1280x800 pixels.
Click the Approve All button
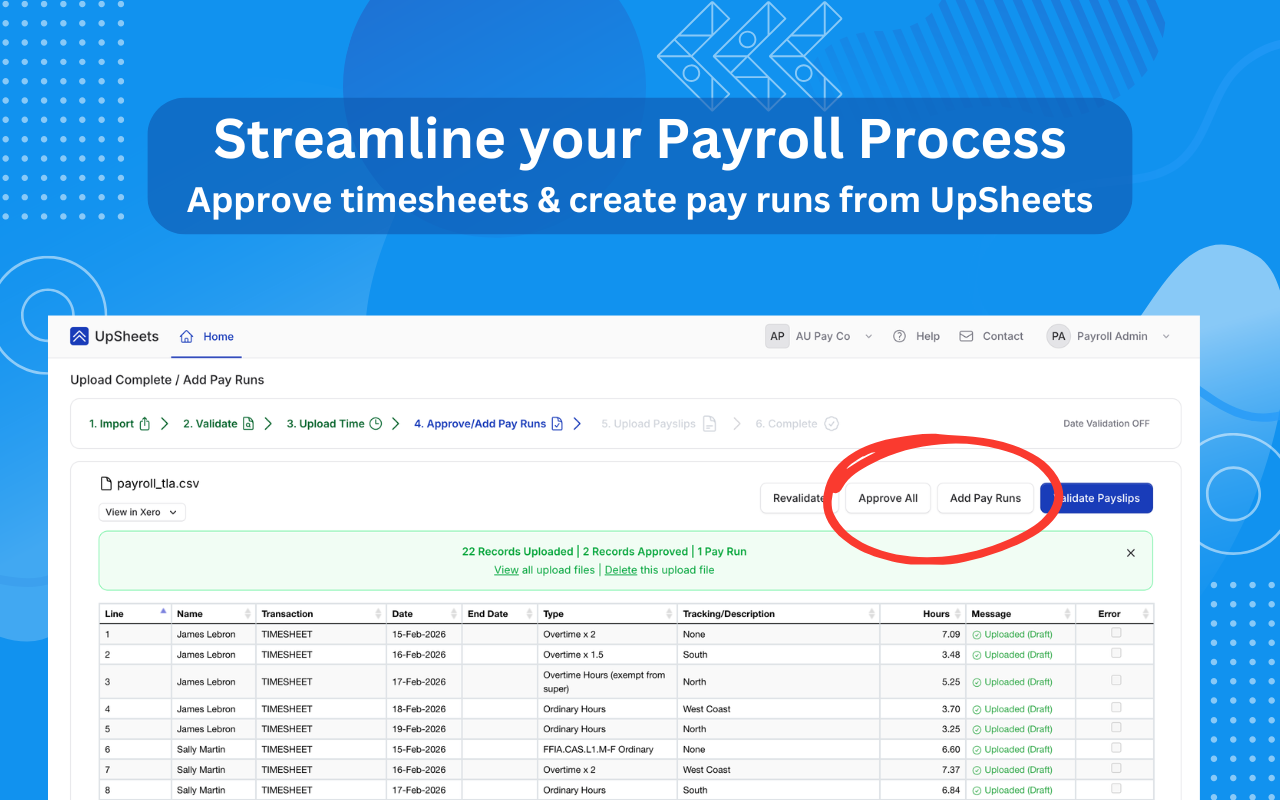click(x=888, y=498)
